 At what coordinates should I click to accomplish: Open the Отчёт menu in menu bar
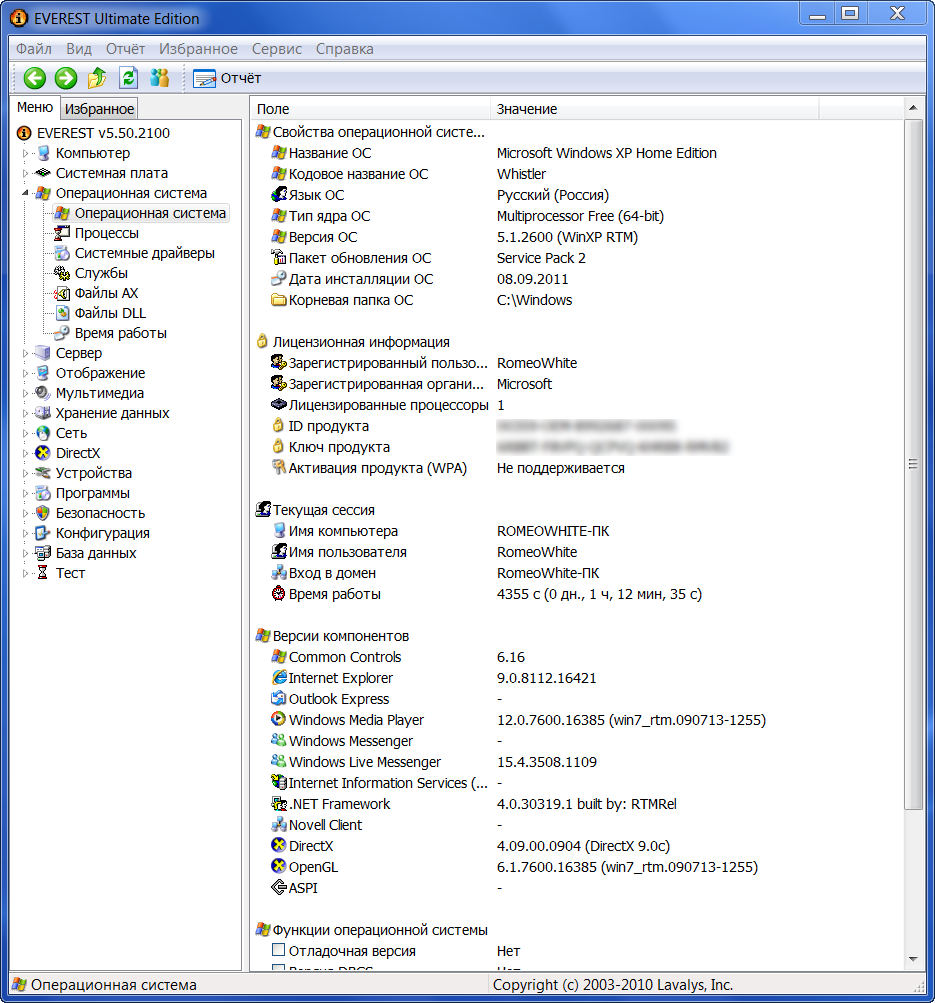point(125,49)
